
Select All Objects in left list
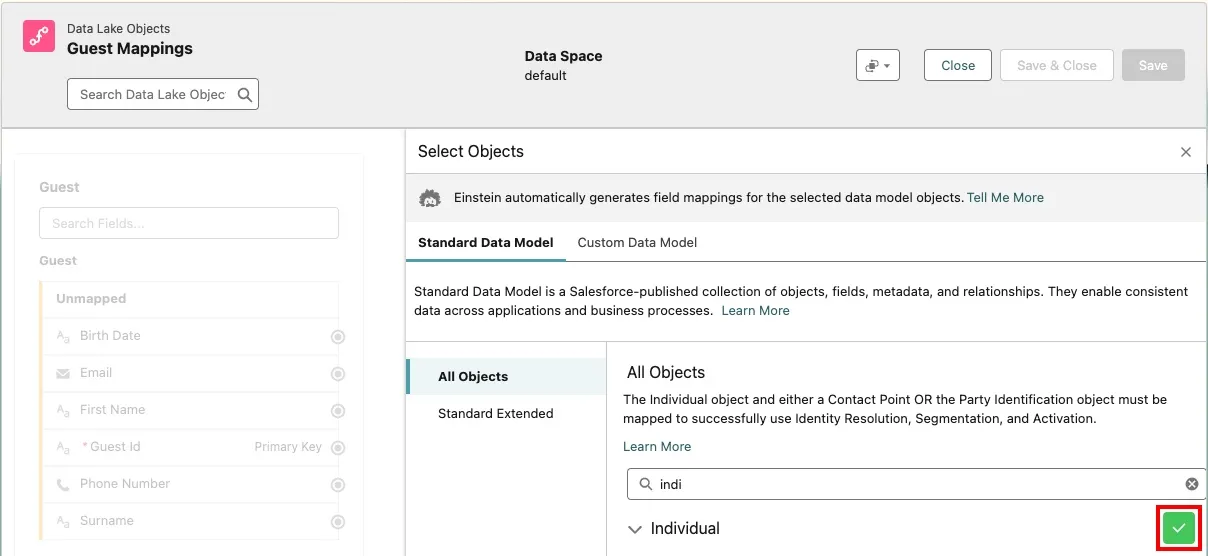coord(473,377)
